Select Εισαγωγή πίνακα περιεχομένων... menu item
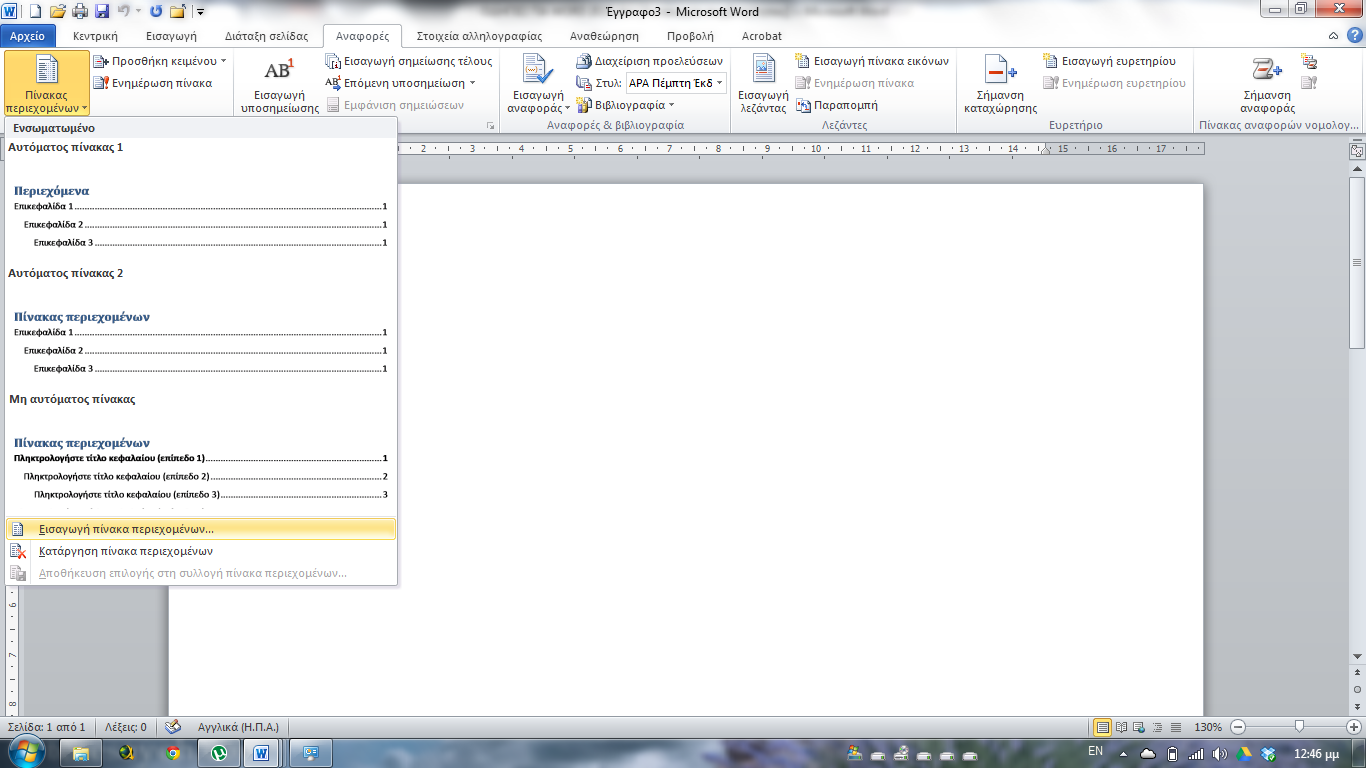Viewport: 1366px width, 768px height. [x=201, y=529]
